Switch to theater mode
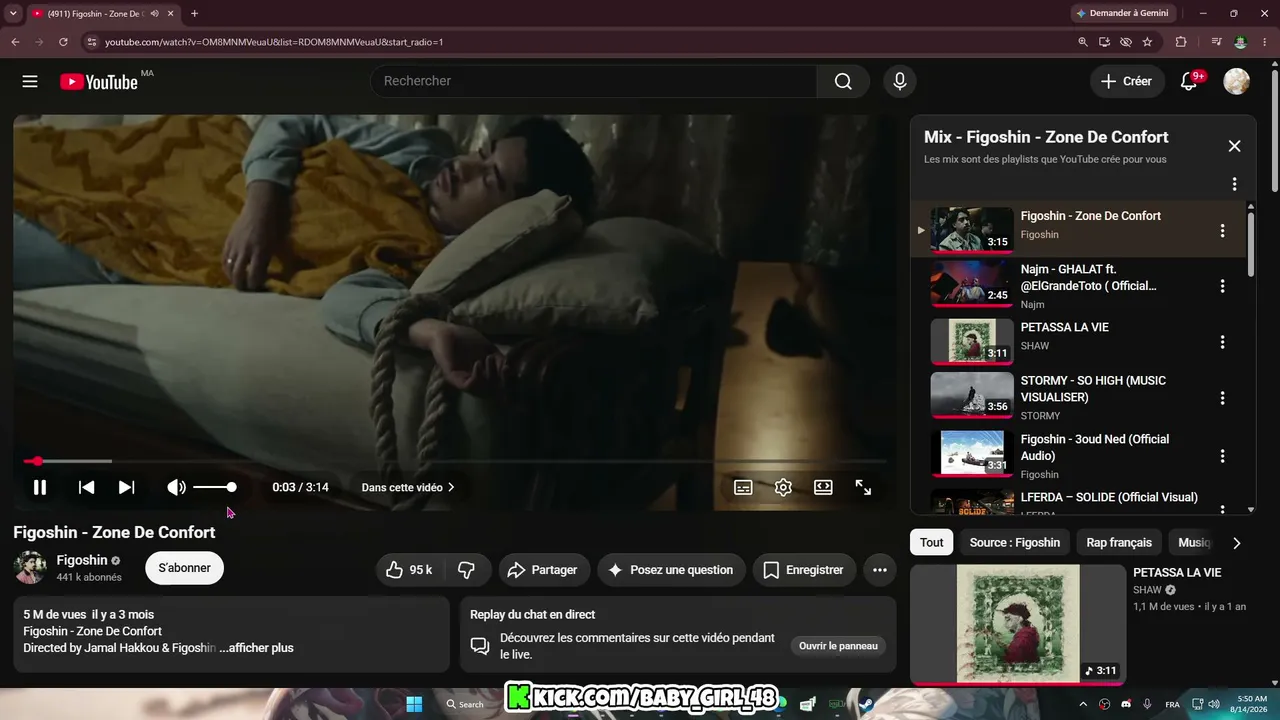Image resolution: width=1280 pixels, height=720 pixels. pyautogui.click(x=823, y=487)
